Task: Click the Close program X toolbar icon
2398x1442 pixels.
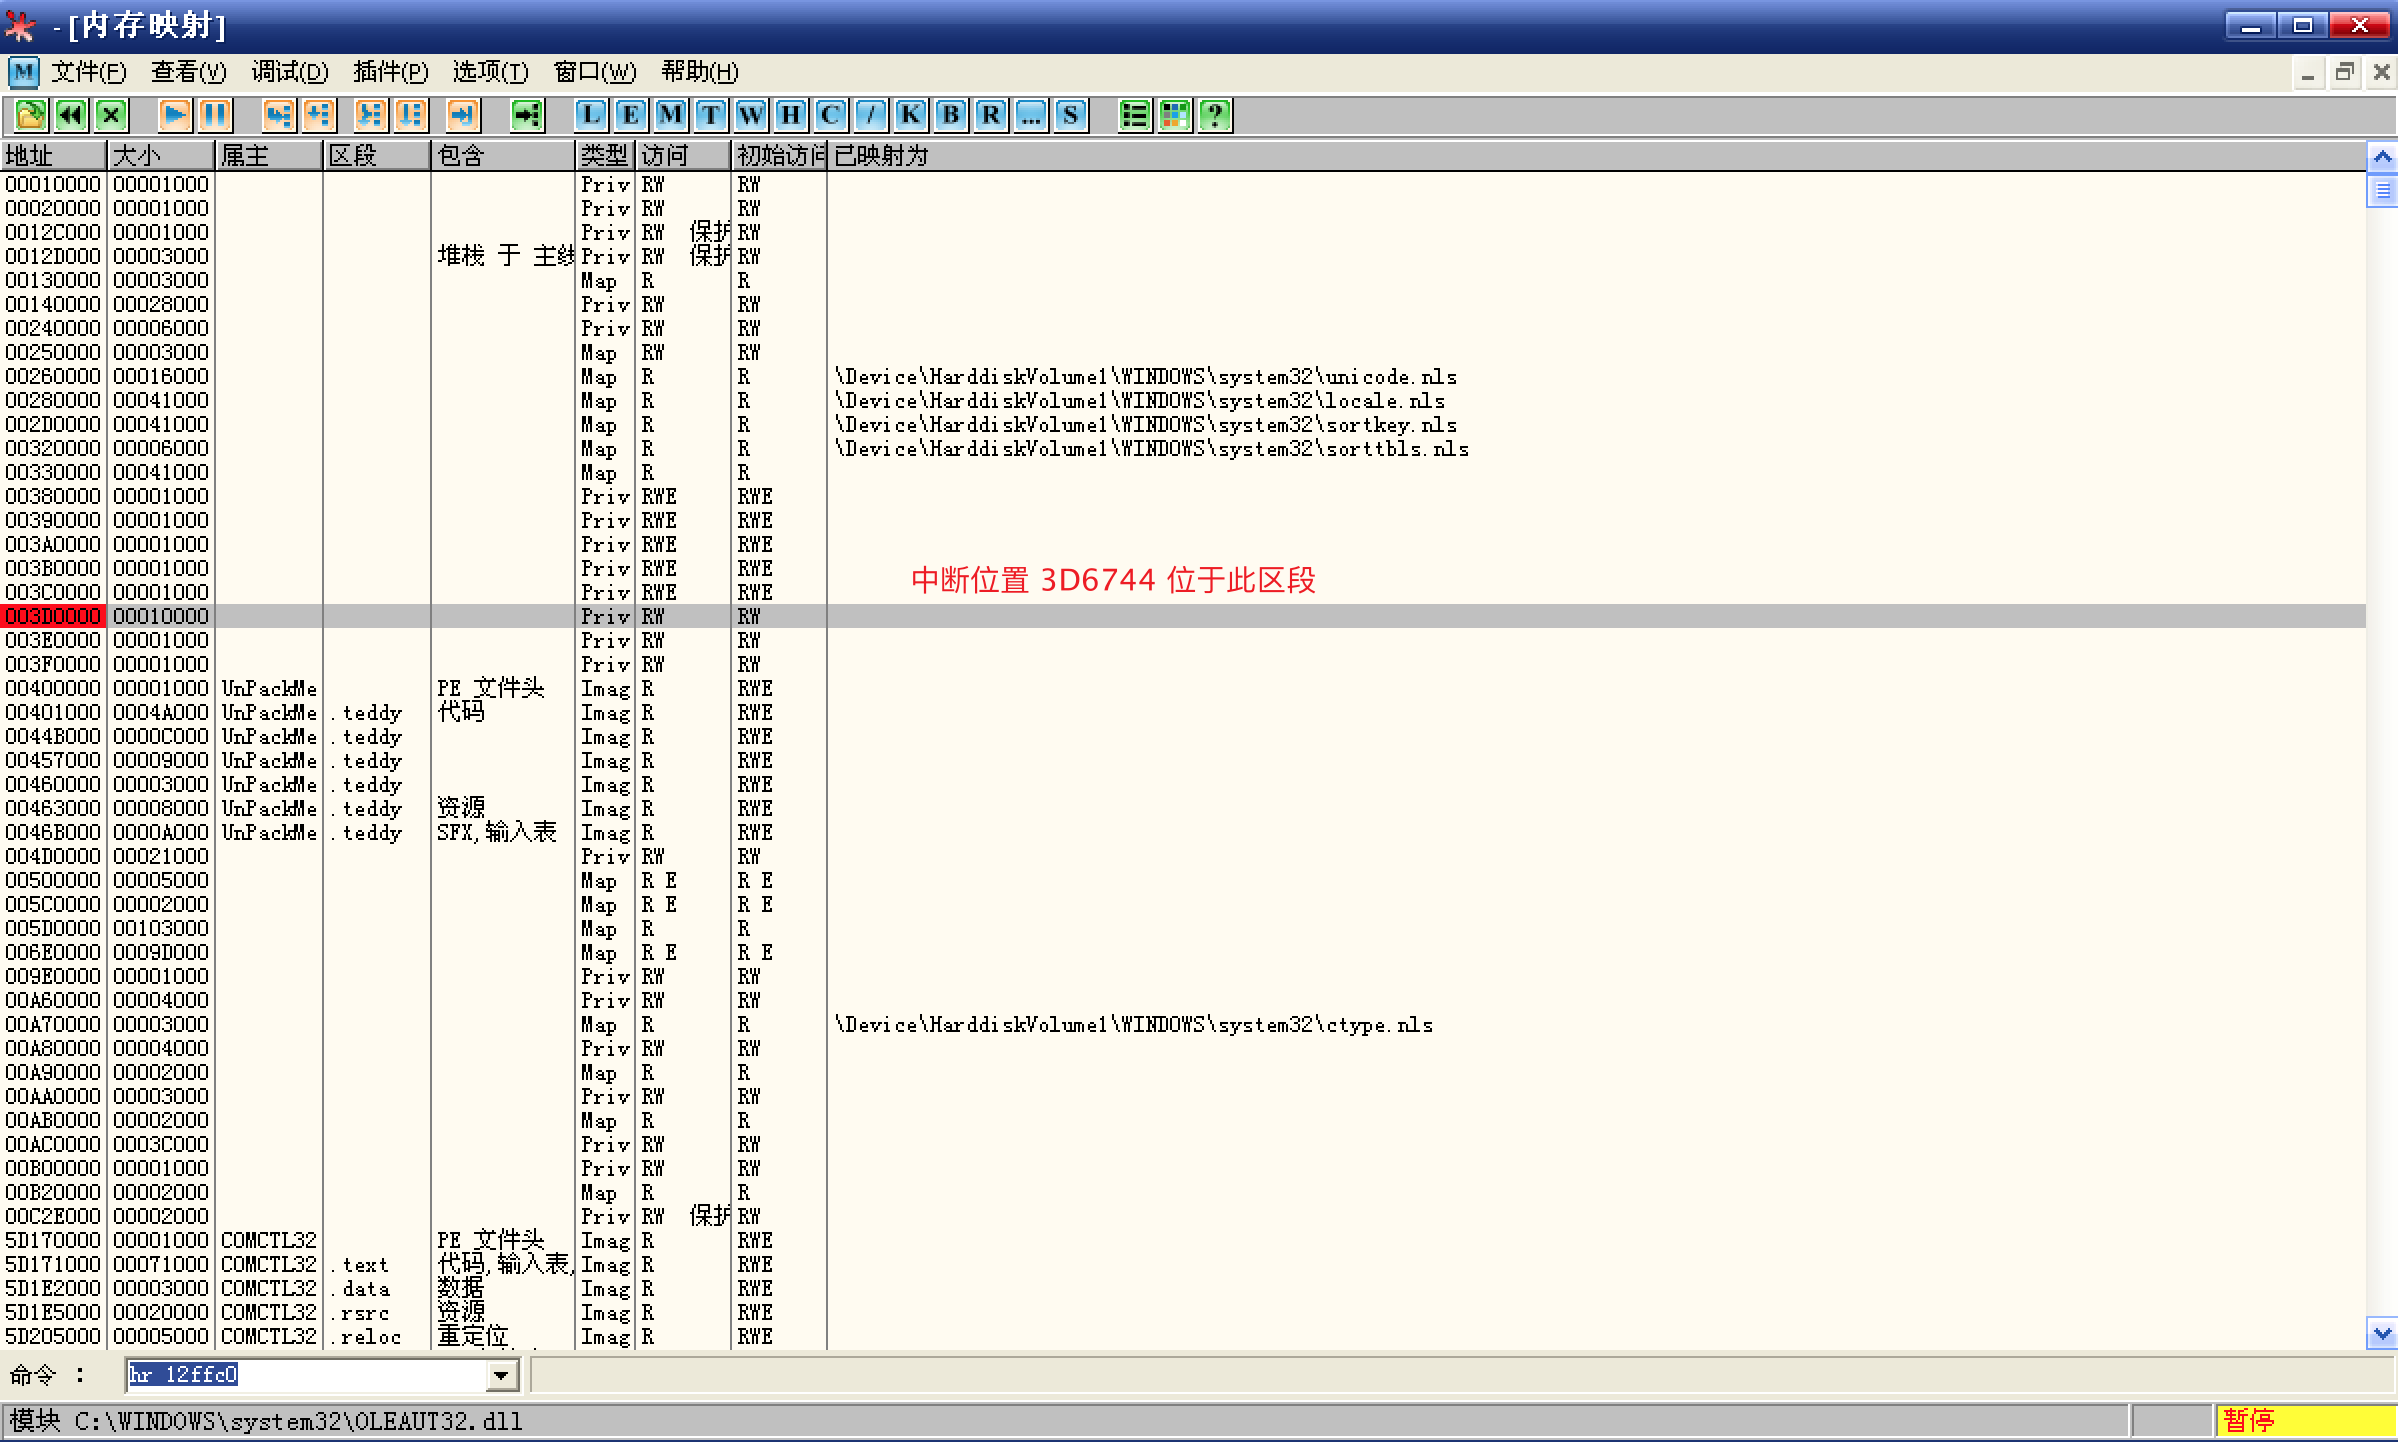Action: click(111, 115)
